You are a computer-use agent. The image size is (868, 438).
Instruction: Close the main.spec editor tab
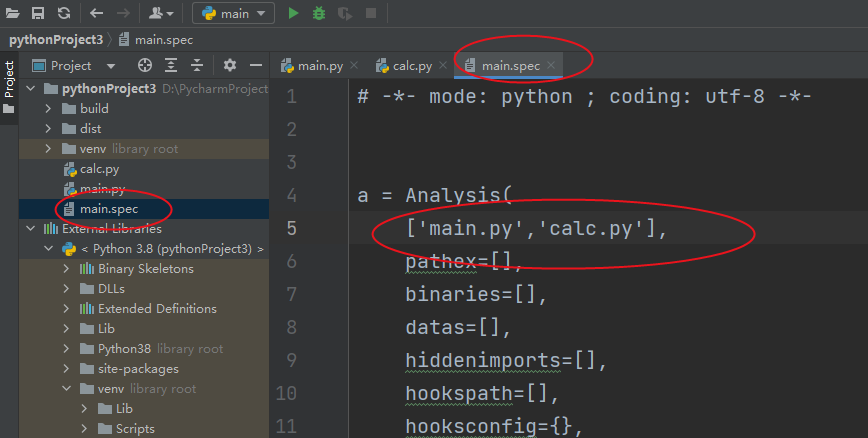(551, 65)
